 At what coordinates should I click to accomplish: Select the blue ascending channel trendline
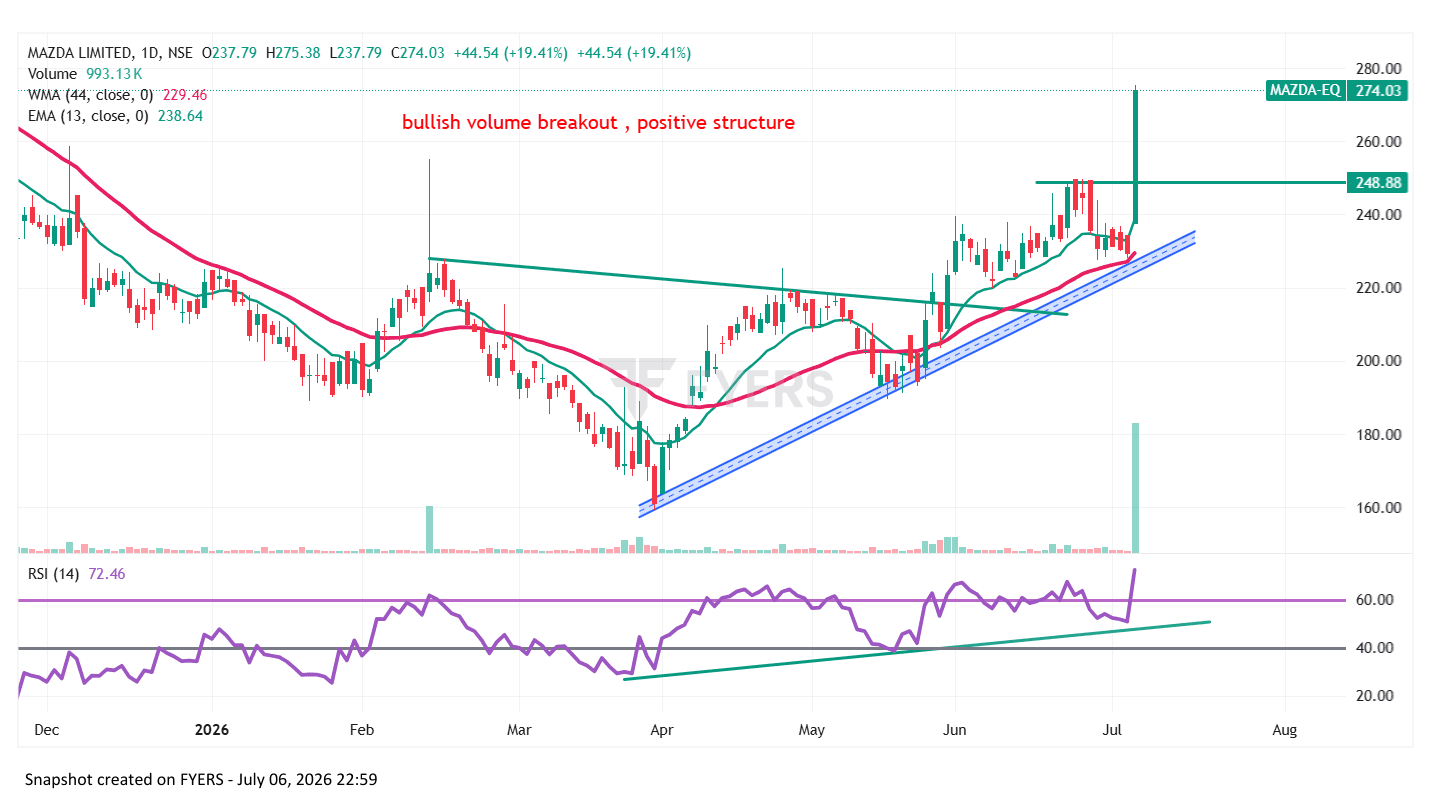(917, 375)
